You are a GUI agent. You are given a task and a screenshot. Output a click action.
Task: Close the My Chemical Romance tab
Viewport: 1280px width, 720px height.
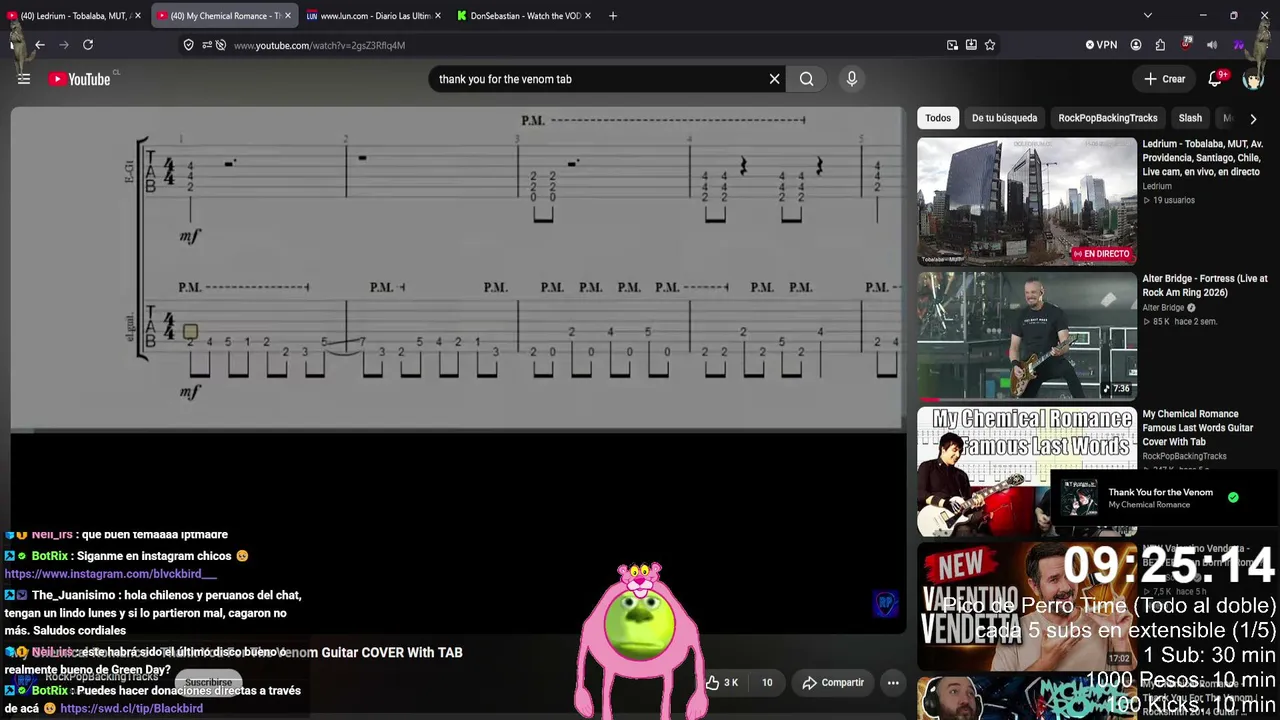[x=288, y=16]
